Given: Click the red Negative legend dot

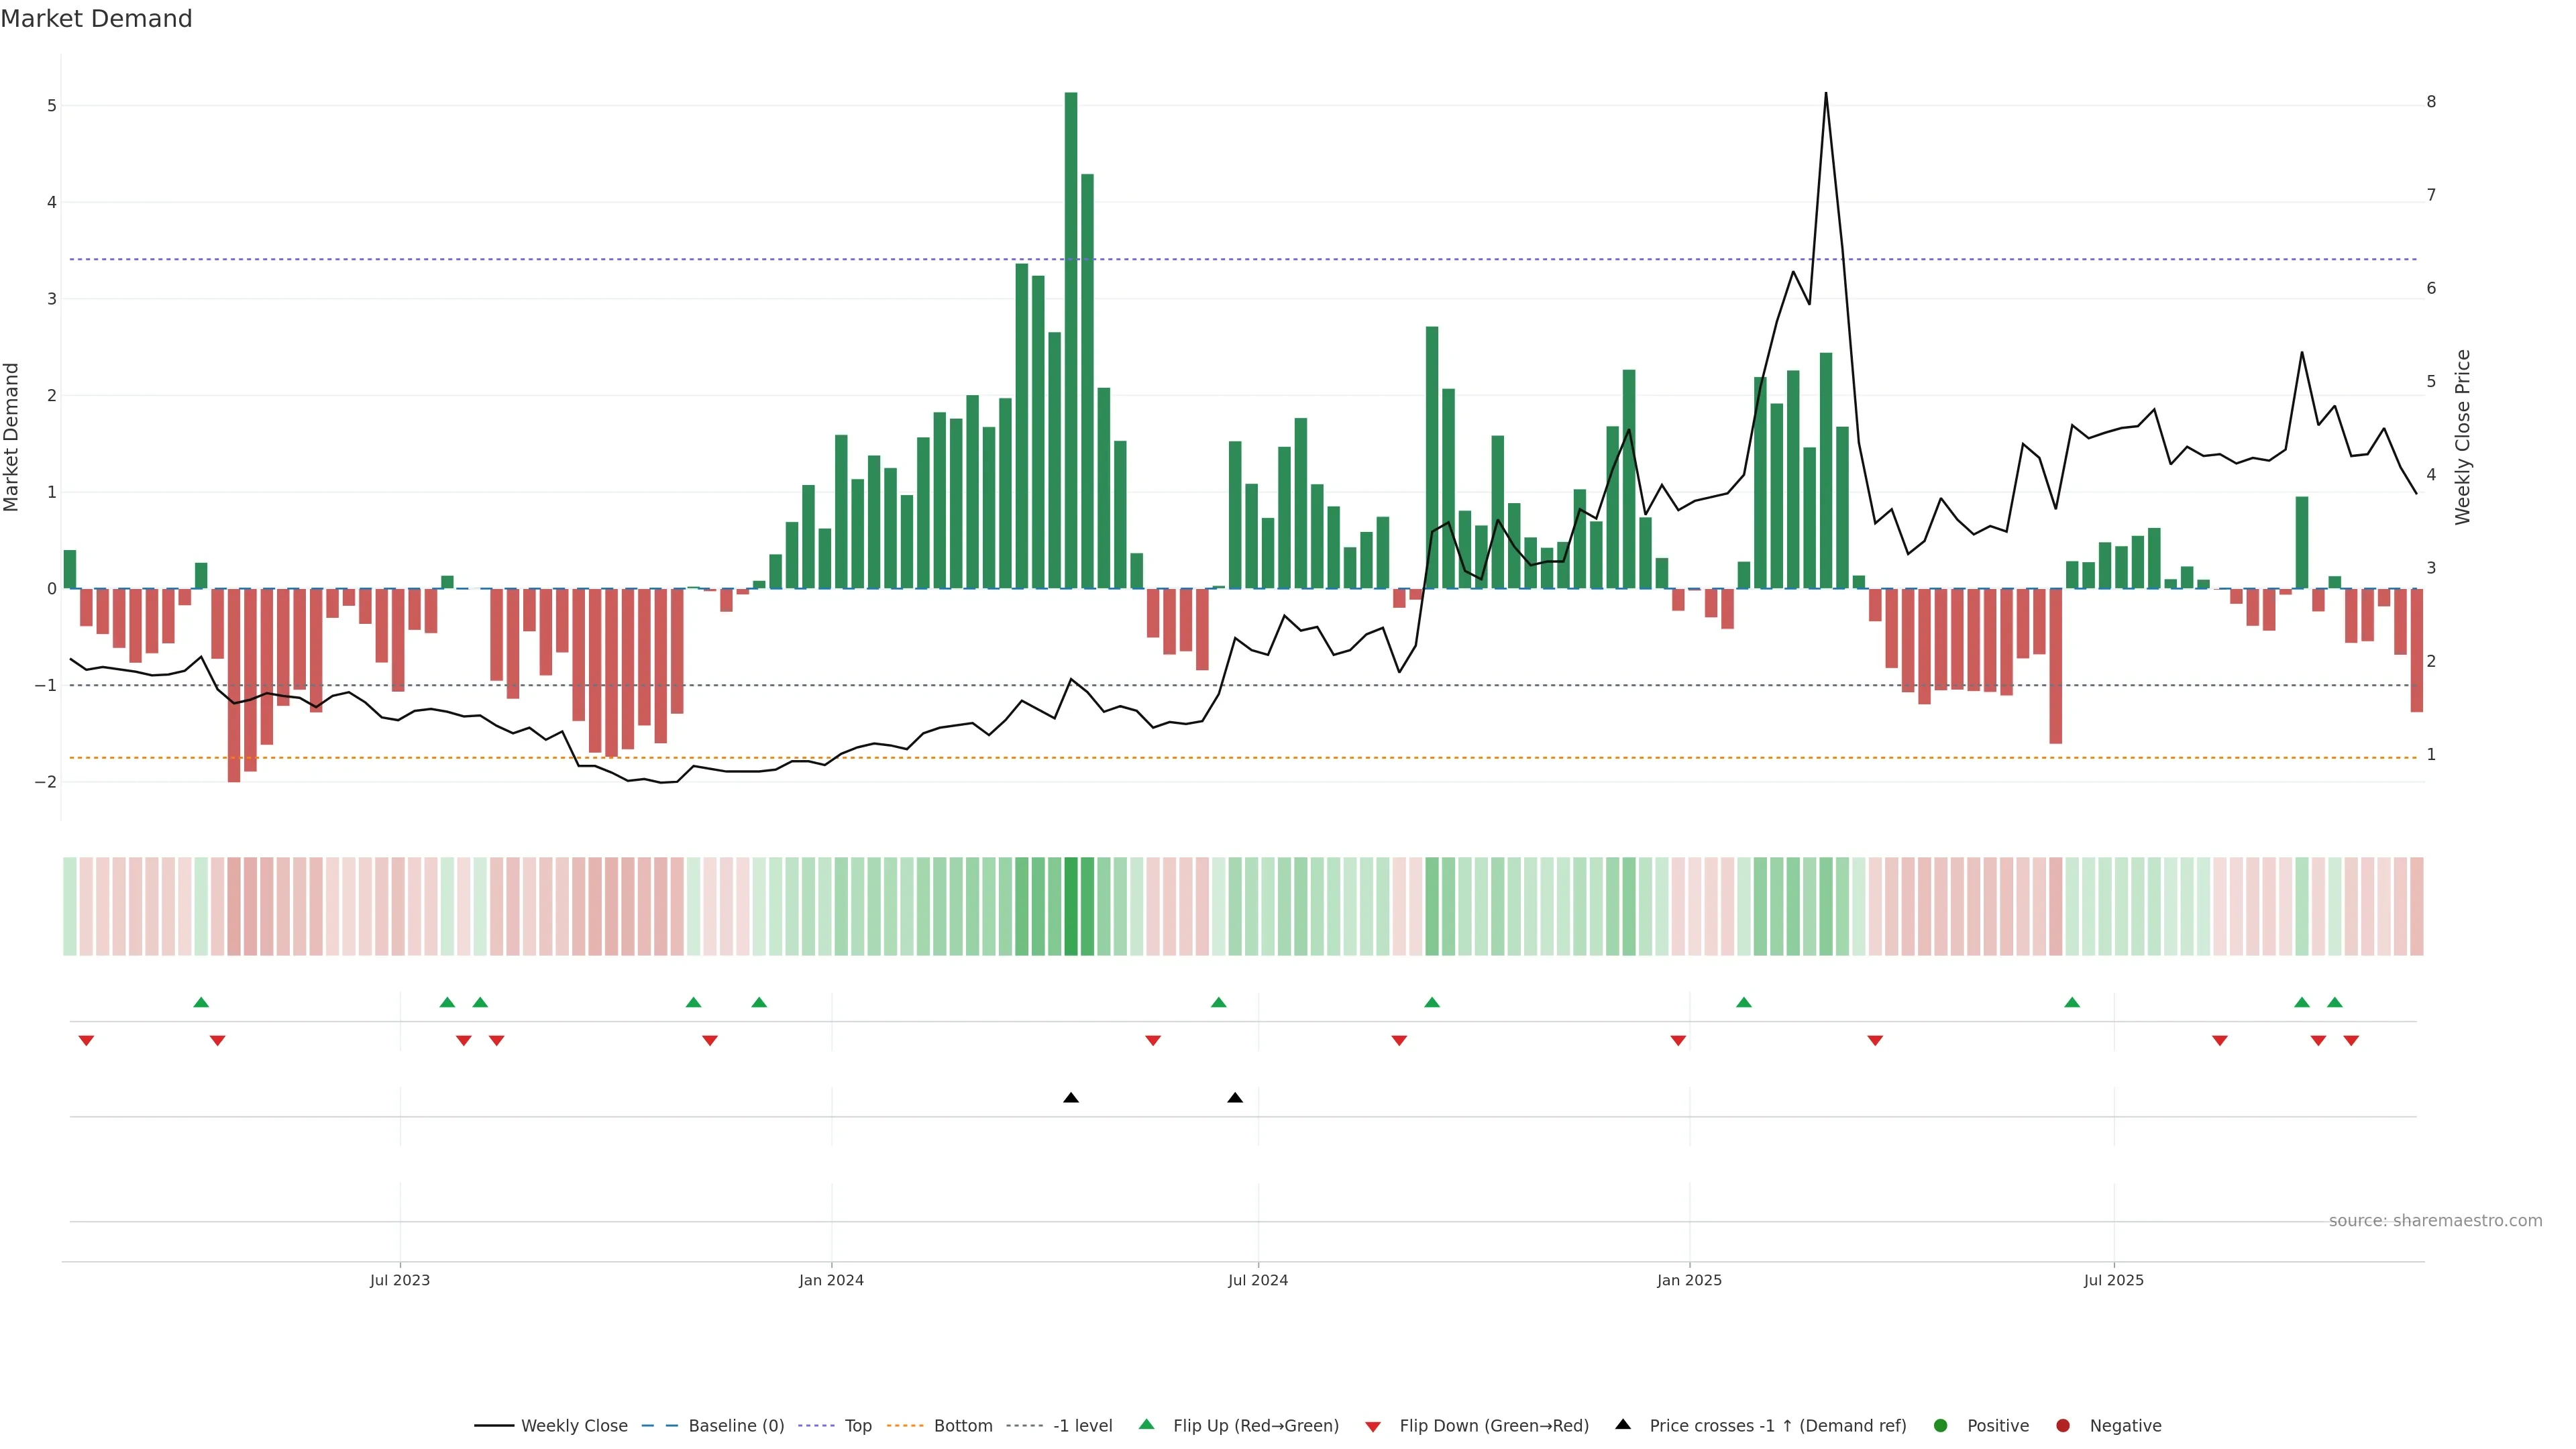Looking at the screenshot, I should click(x=2062, y=1425).
